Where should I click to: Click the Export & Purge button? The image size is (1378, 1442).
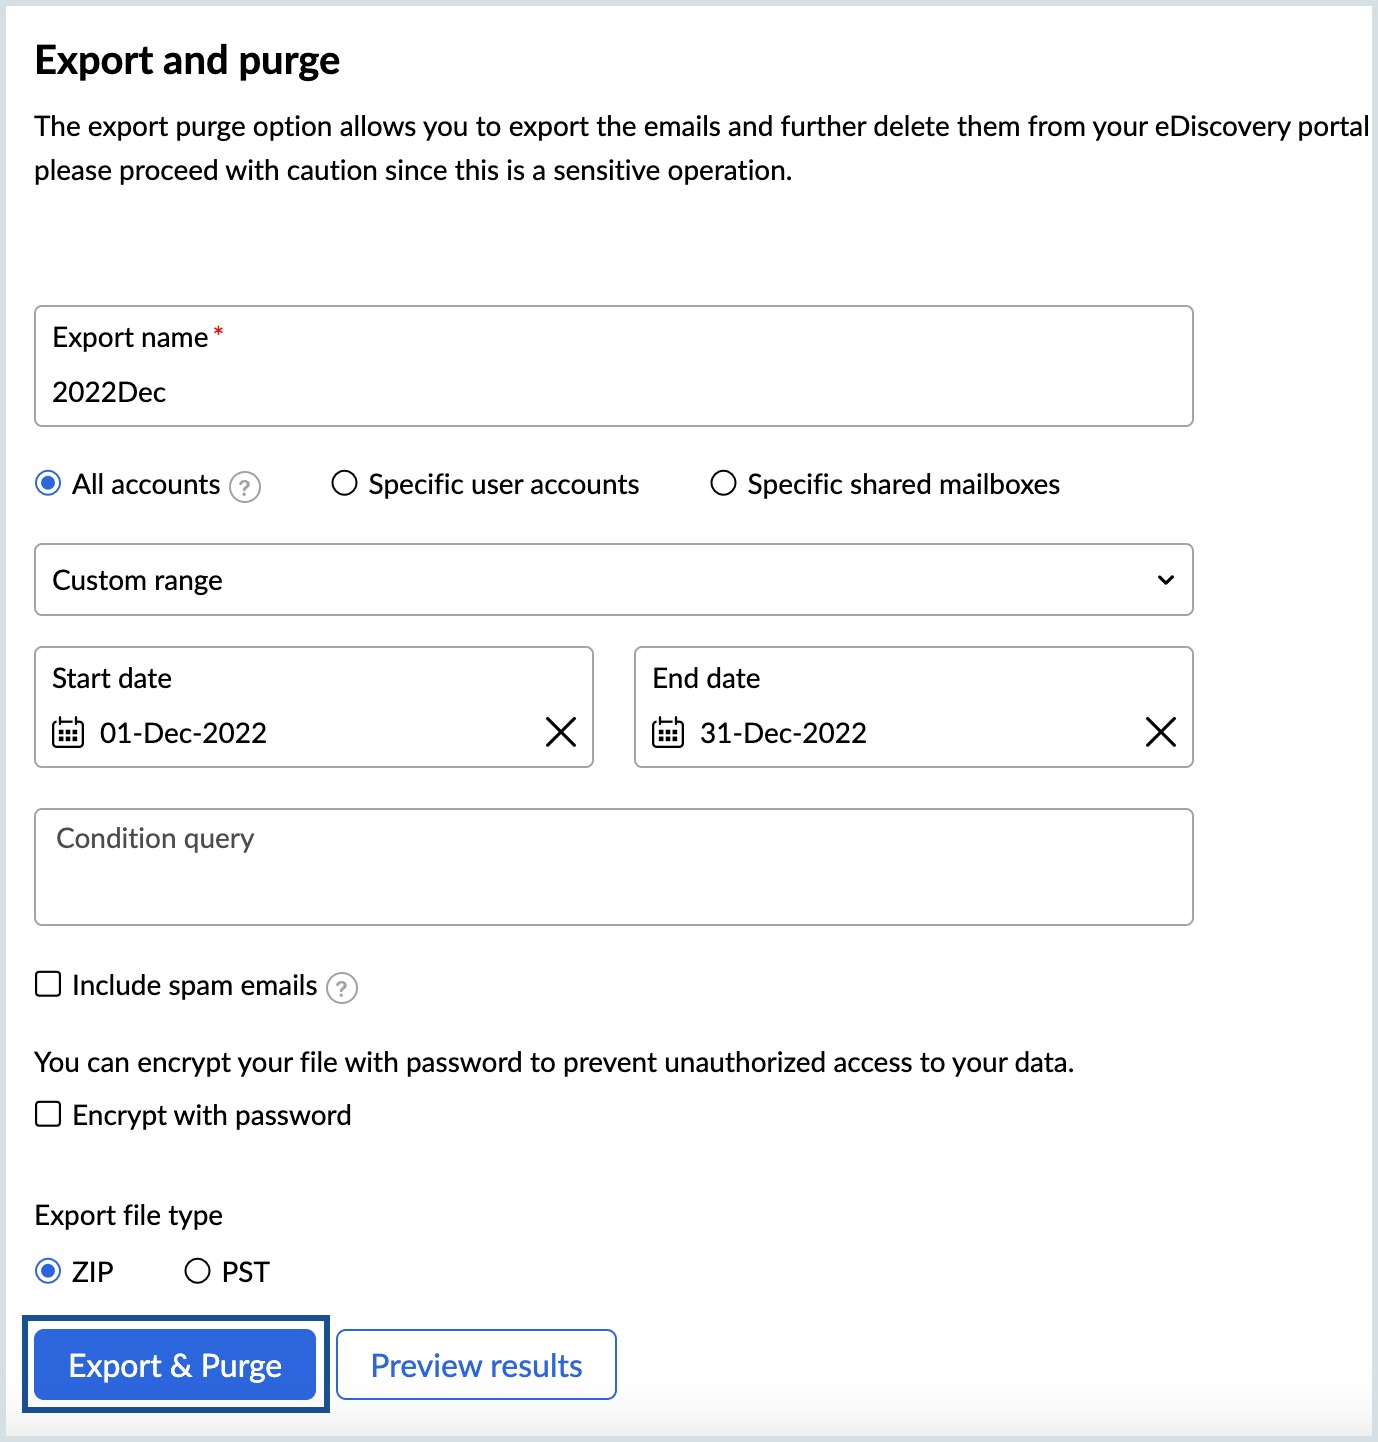click(174, 1364)
